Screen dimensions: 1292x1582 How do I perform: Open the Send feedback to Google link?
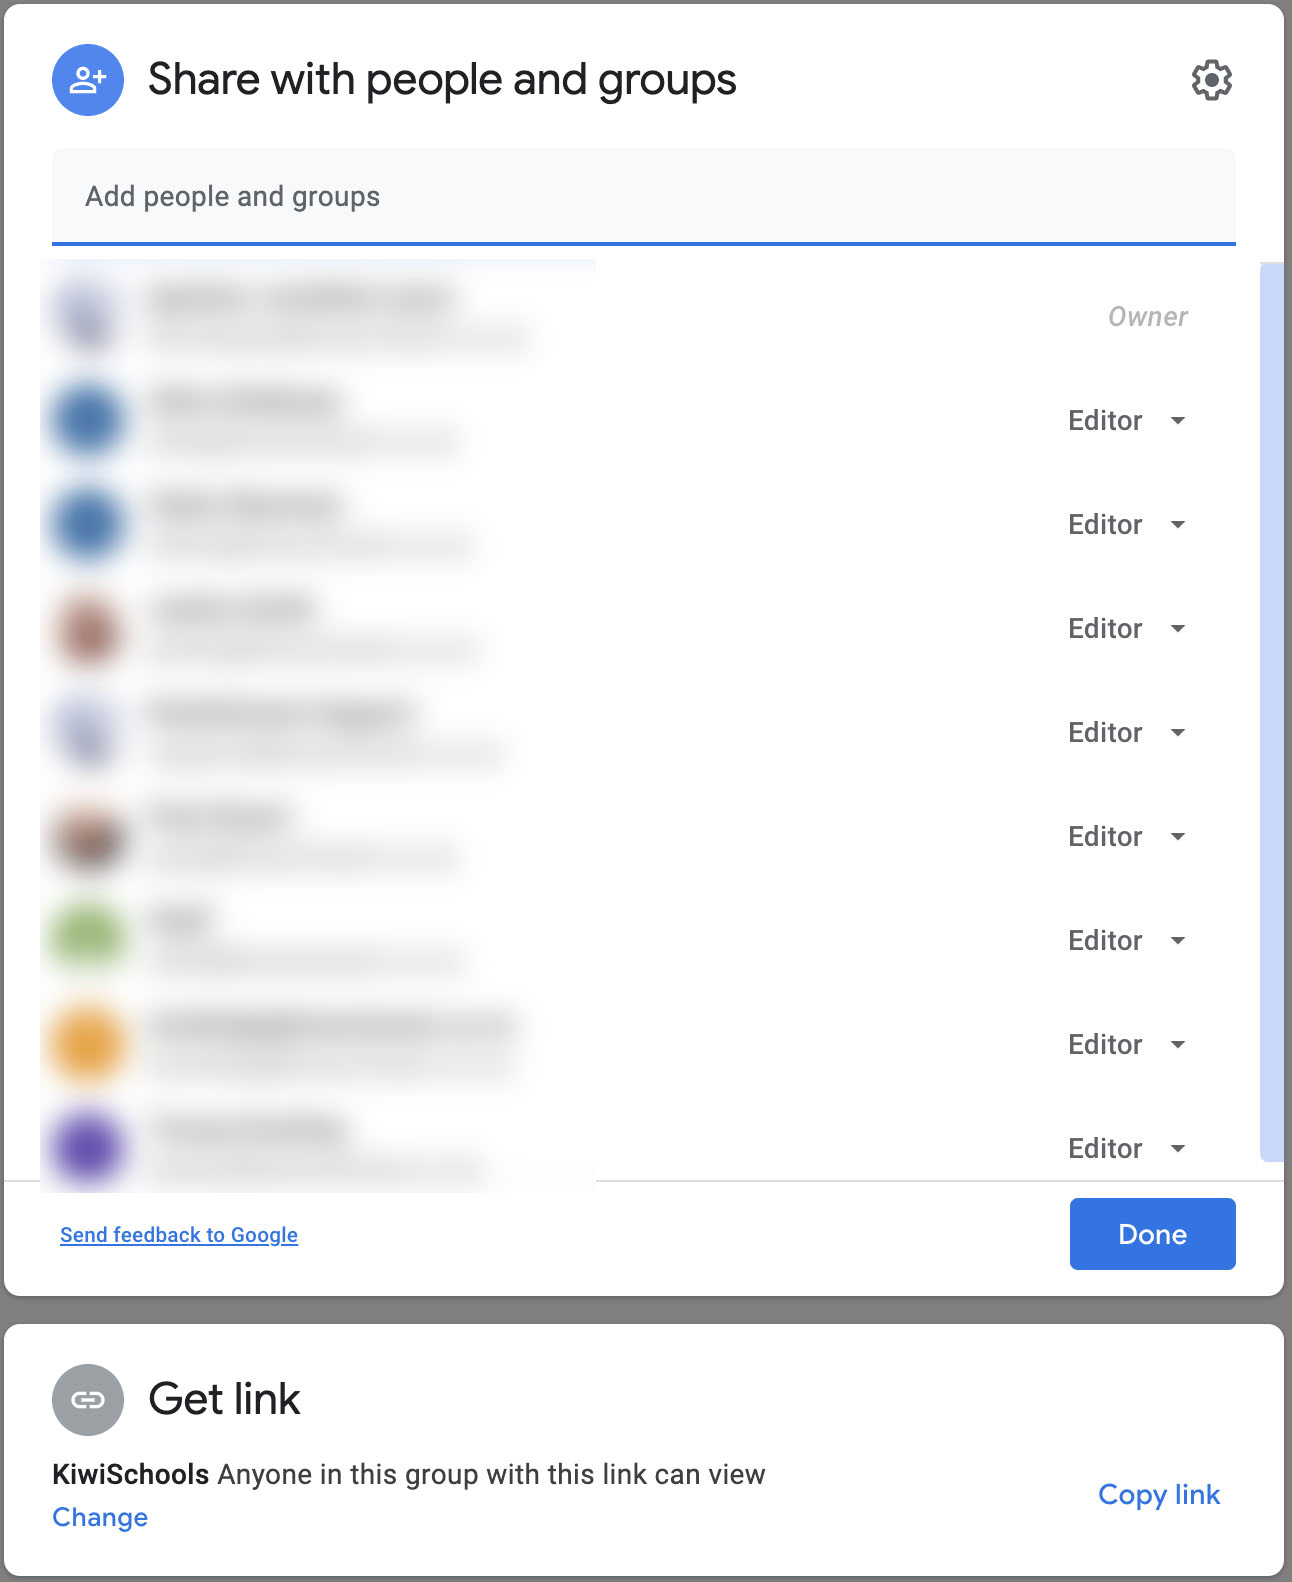[x=178, y=1234]
